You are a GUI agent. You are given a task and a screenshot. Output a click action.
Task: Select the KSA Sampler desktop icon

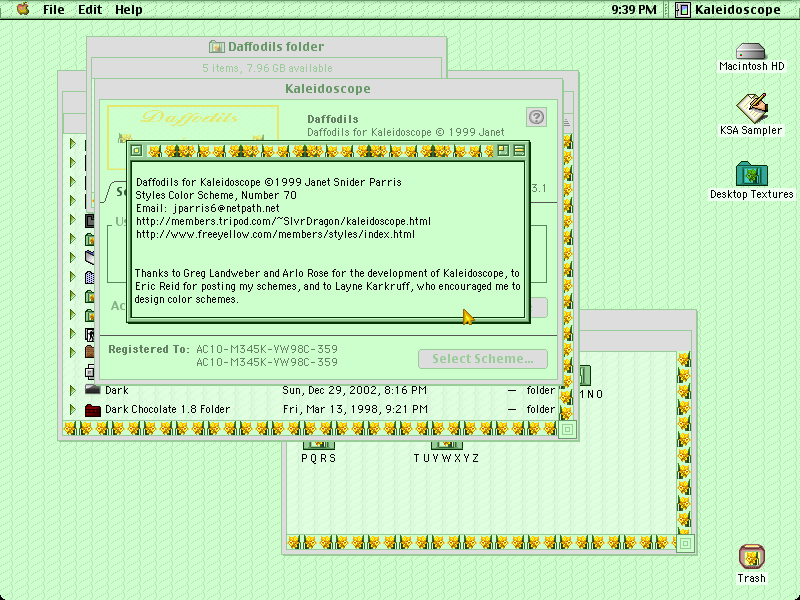point(752,108)
